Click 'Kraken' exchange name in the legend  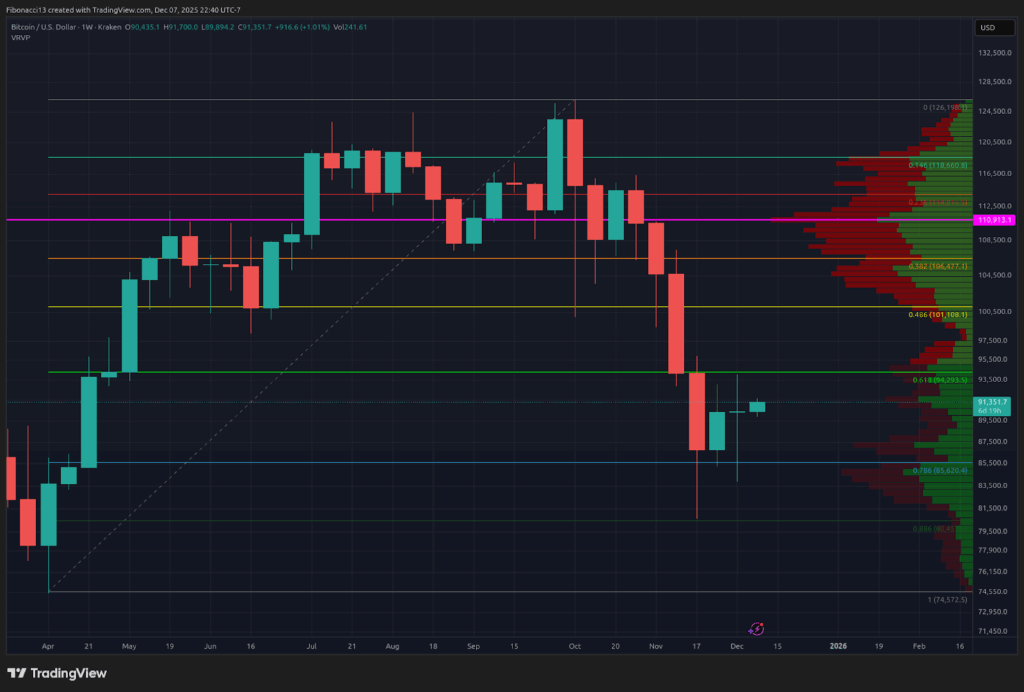point(110,29)
